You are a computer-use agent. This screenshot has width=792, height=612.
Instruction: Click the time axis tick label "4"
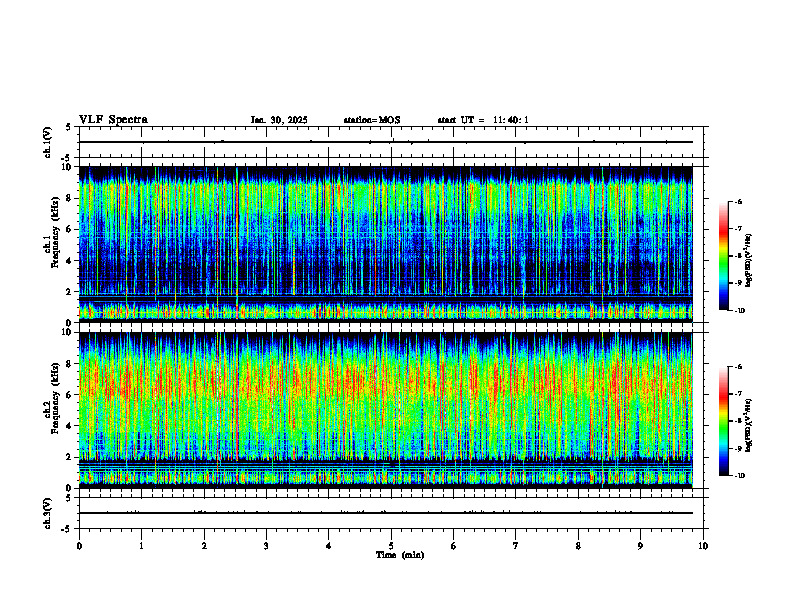329,546
